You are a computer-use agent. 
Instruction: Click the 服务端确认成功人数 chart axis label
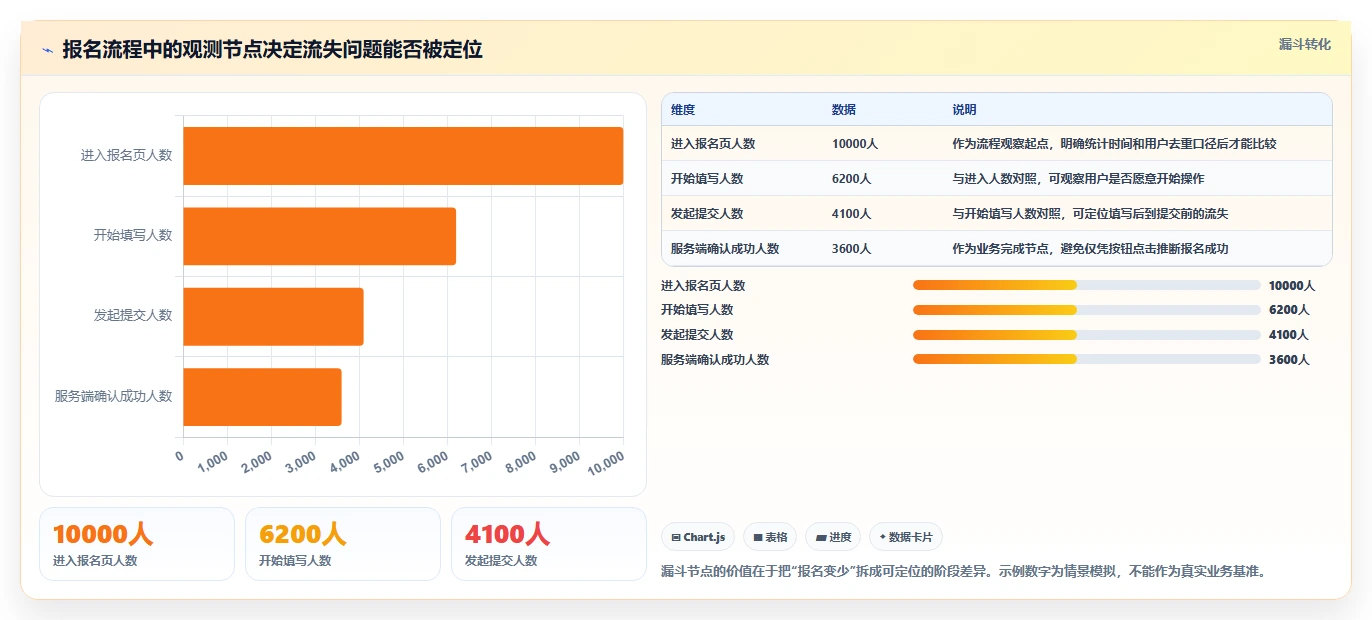[x=114, y=397]
